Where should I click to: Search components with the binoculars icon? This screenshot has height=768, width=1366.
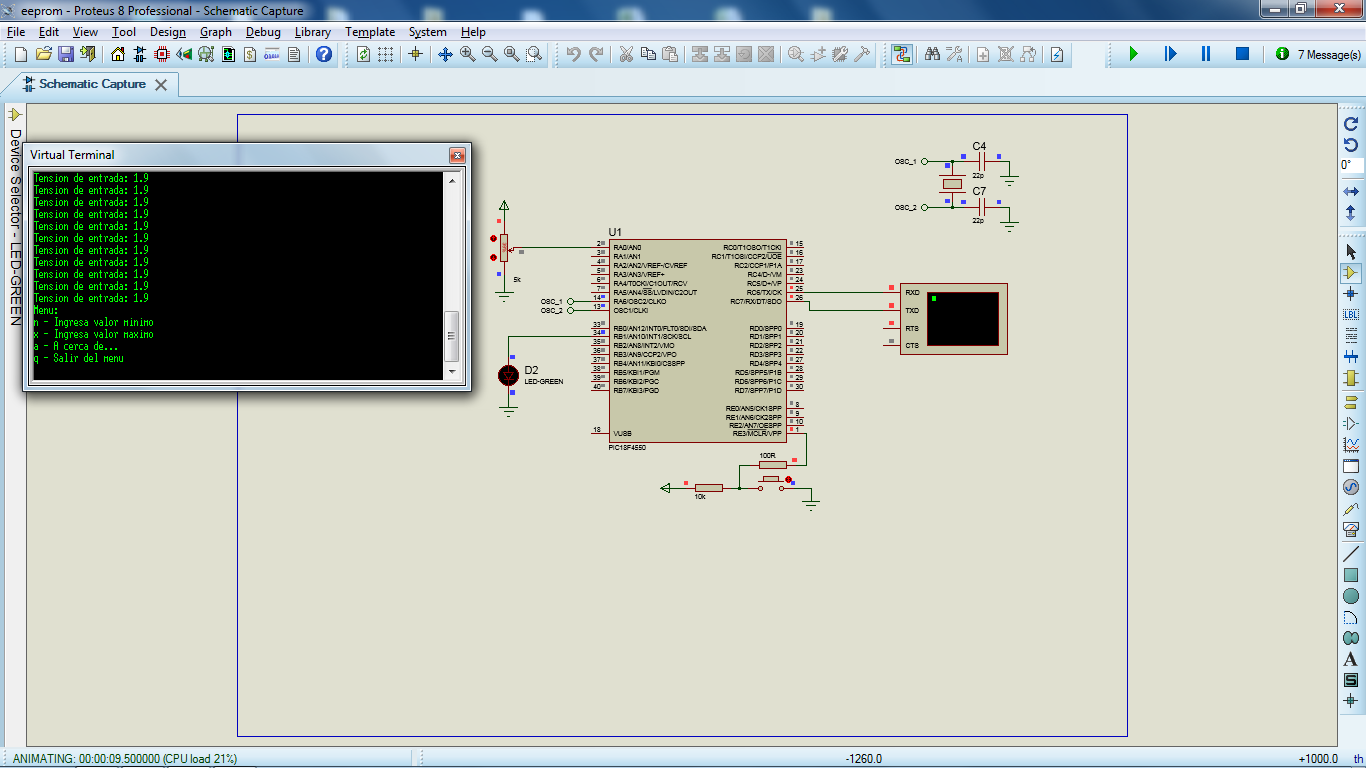tap(932, 54)
